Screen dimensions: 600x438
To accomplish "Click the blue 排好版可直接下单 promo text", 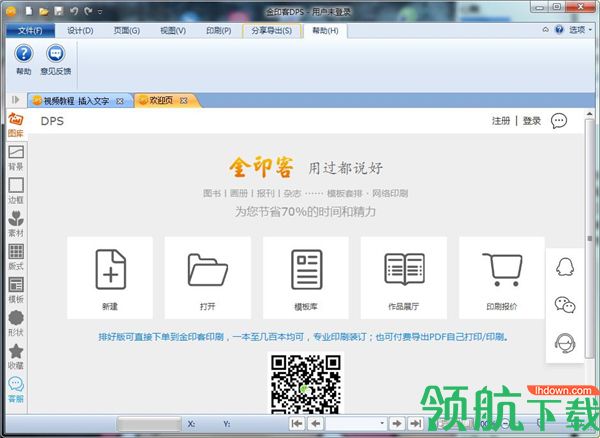I will (x=304, y=337).
